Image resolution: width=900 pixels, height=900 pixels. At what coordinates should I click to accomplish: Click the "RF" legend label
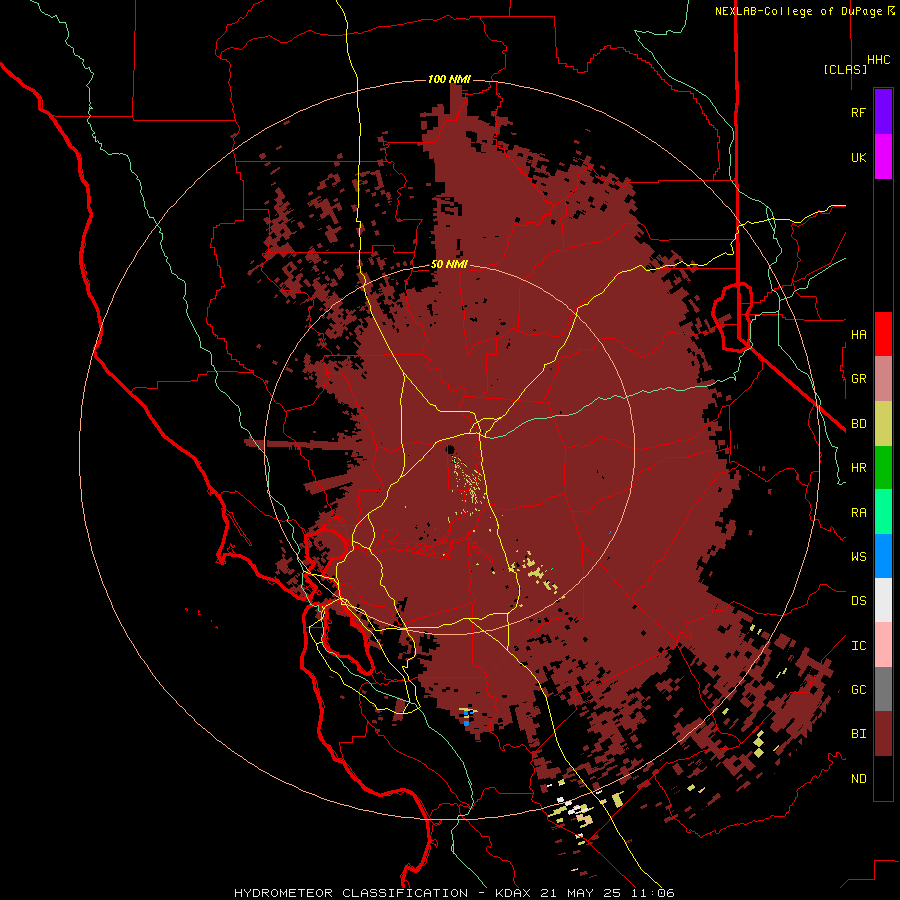[x=858, y=112]
